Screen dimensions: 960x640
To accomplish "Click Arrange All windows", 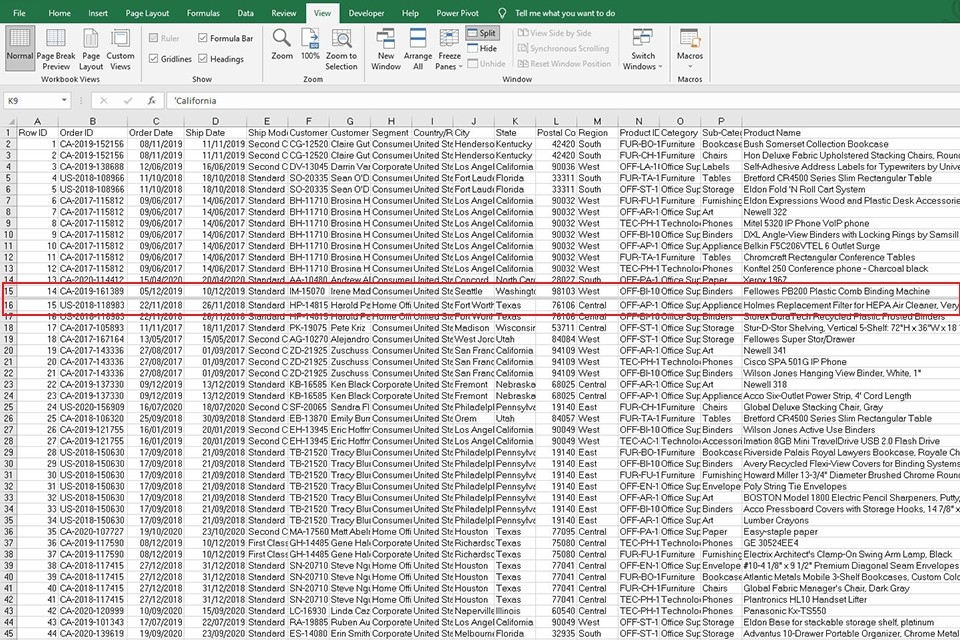I will (x=418, y=45).
